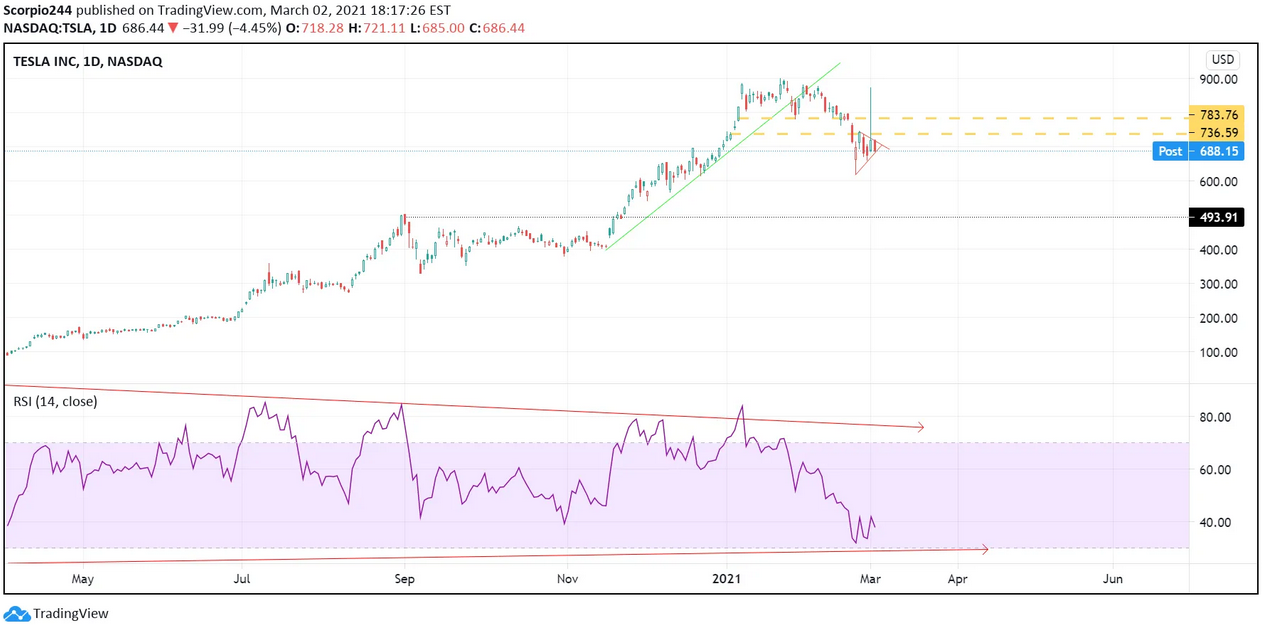Viewport: 1263px width, 625px height.
Task: Click the 2021 date axis label
Action: (726, 579)
